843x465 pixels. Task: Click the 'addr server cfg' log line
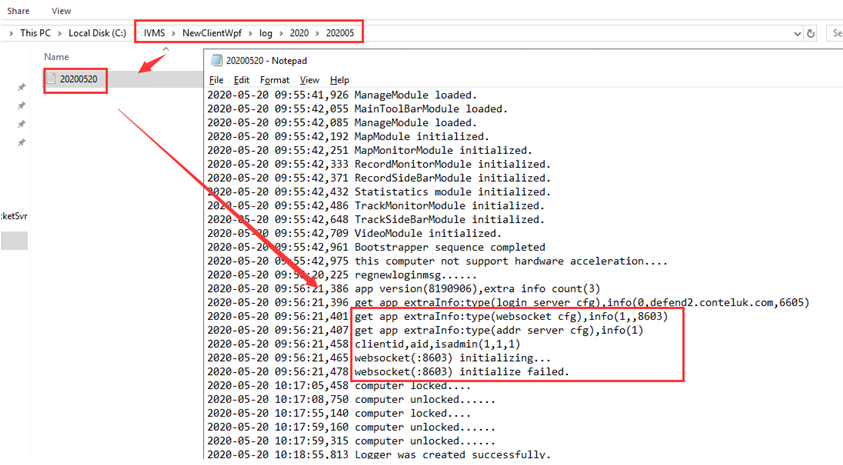[425, 331]
